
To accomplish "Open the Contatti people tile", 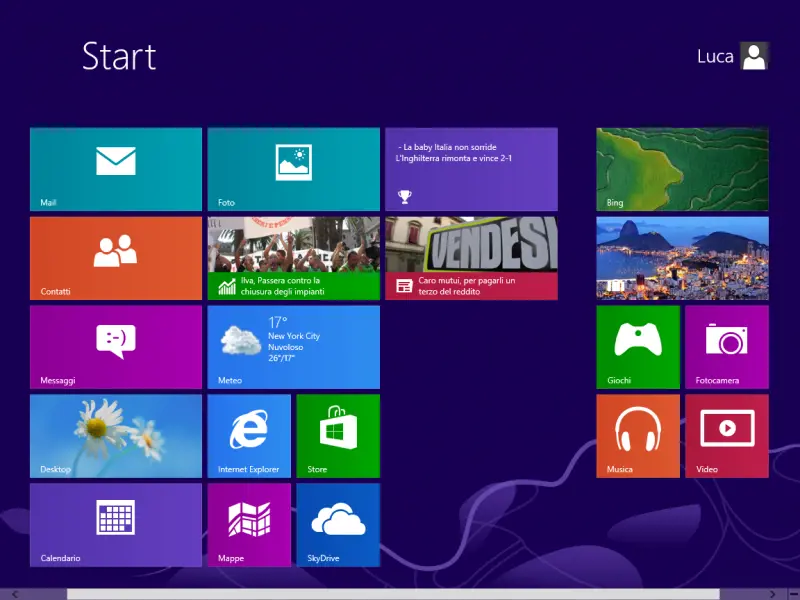I will click(116, 258).
